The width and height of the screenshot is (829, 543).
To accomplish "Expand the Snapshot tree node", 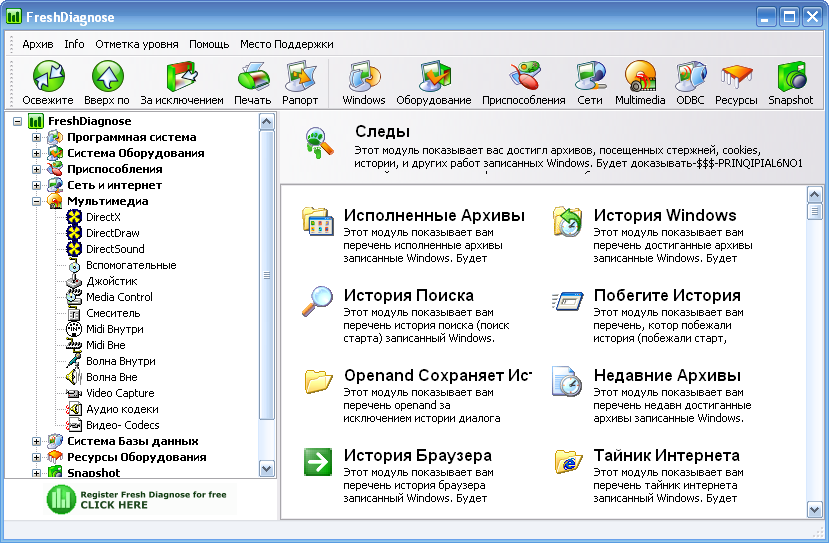I will (x=36, y=473).
